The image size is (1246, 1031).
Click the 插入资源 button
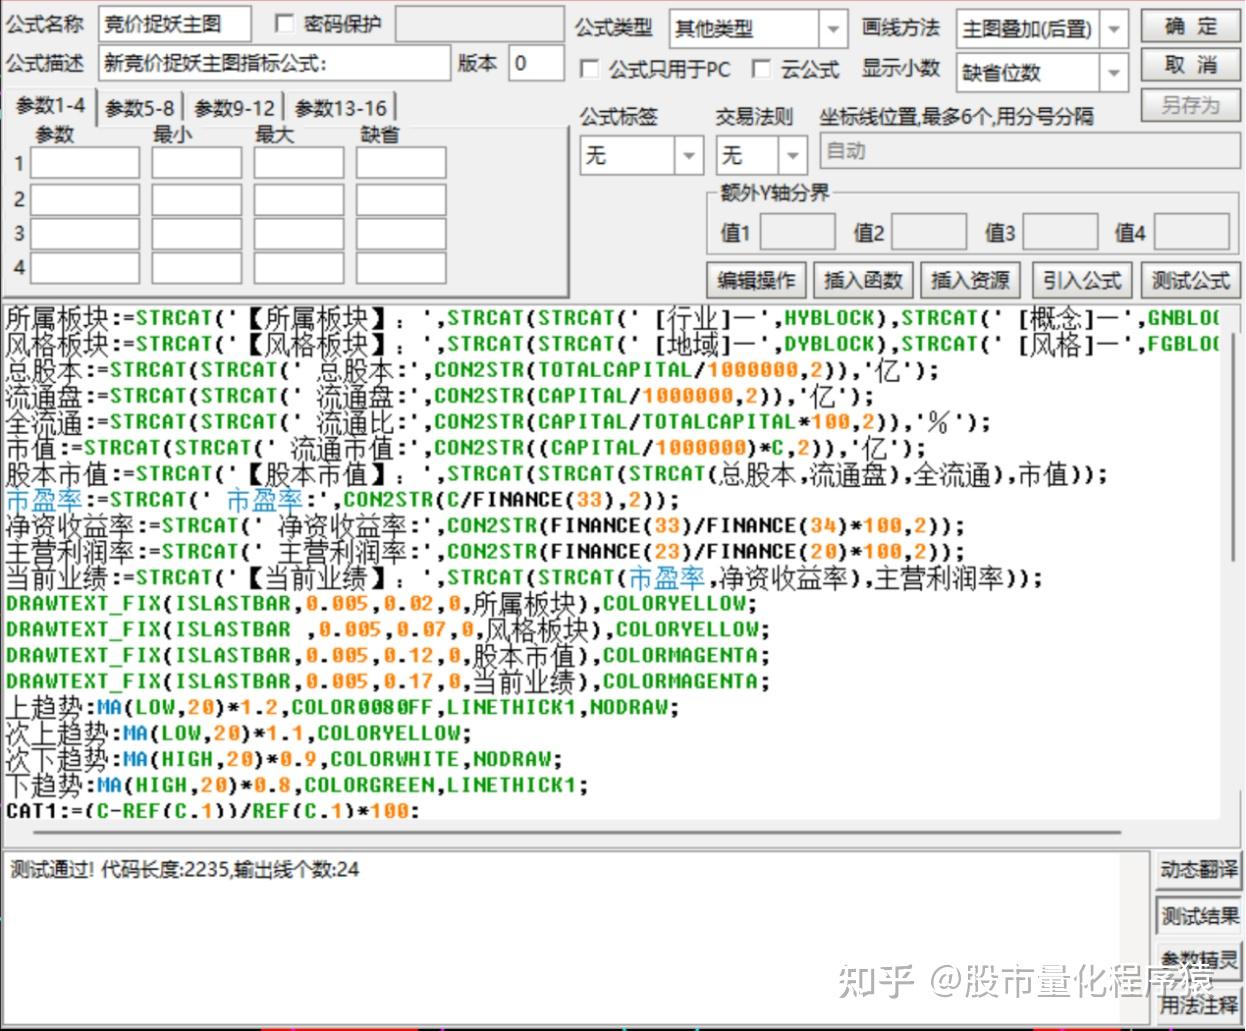(x=970, y=281)
